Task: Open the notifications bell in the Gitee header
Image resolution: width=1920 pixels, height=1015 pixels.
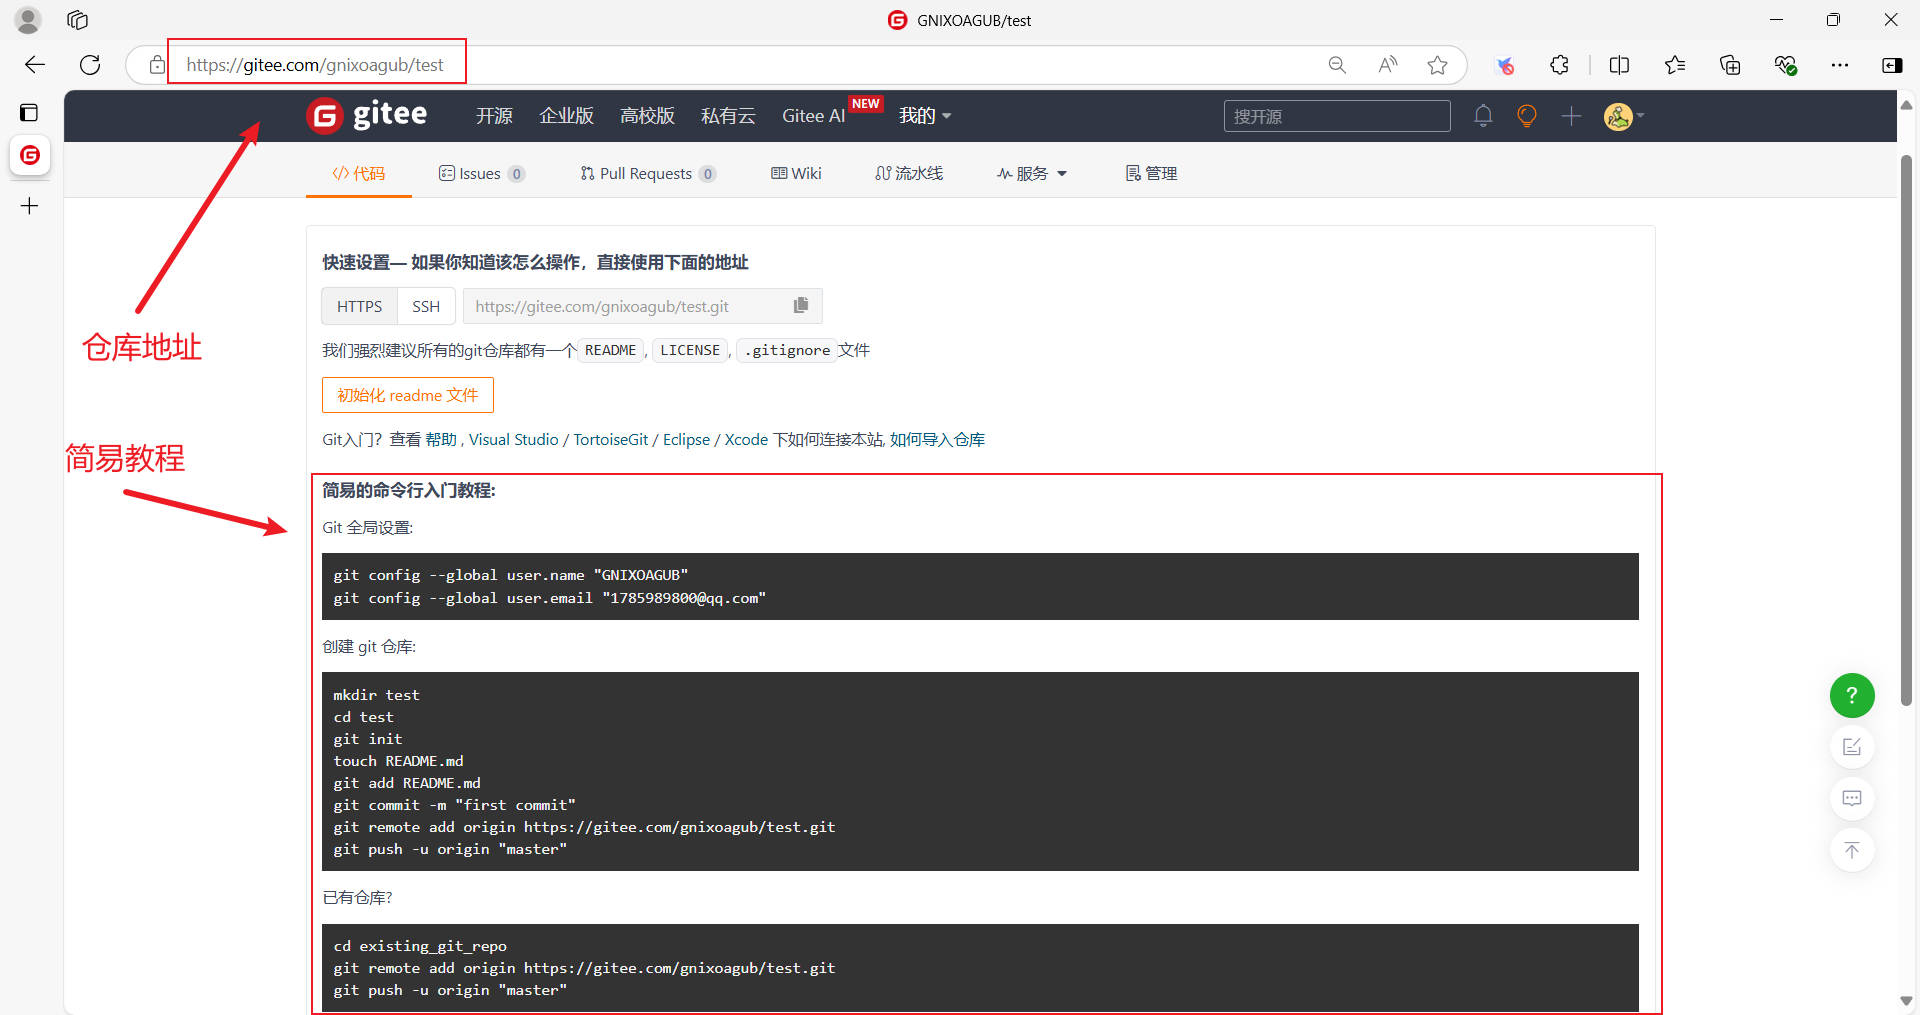Action: [1483, 116]
